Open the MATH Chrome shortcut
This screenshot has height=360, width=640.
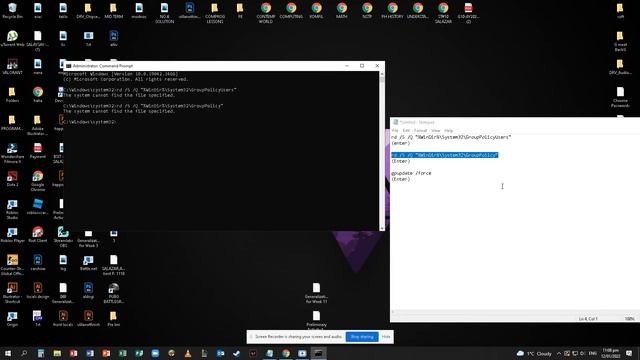(342, 11)
